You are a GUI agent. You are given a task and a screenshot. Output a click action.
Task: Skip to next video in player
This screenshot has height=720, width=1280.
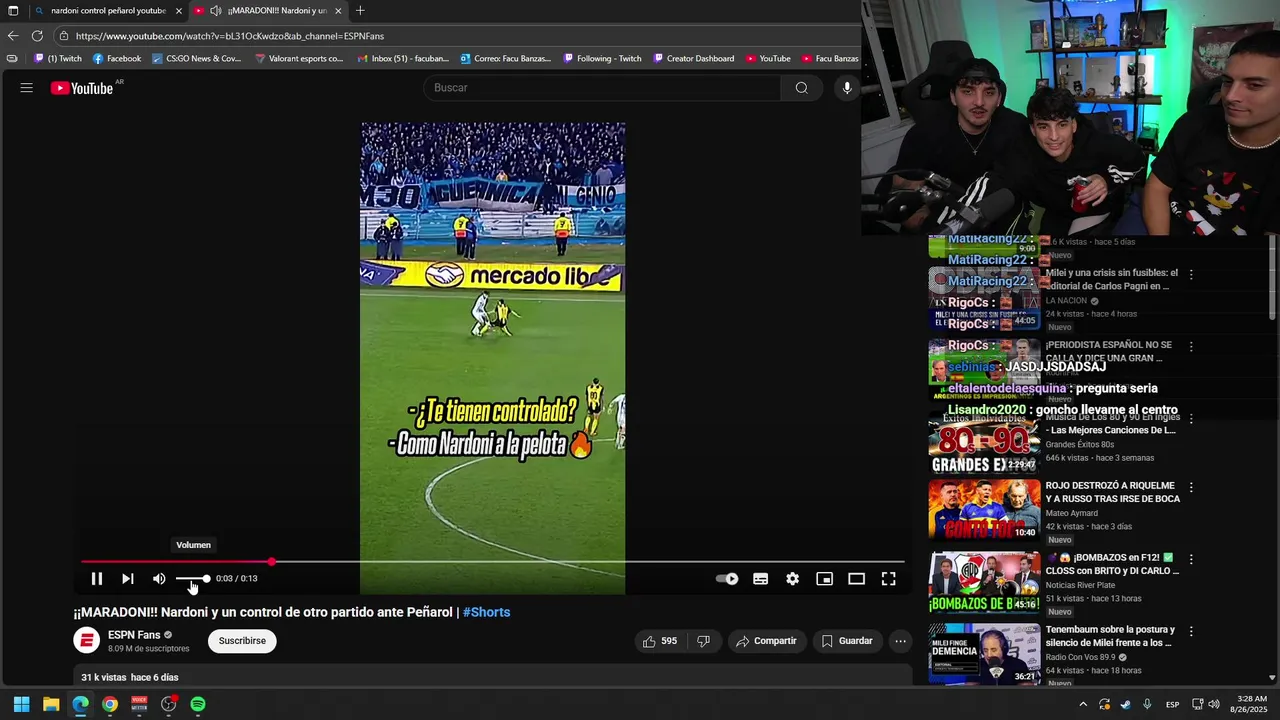tap(128, 579)
